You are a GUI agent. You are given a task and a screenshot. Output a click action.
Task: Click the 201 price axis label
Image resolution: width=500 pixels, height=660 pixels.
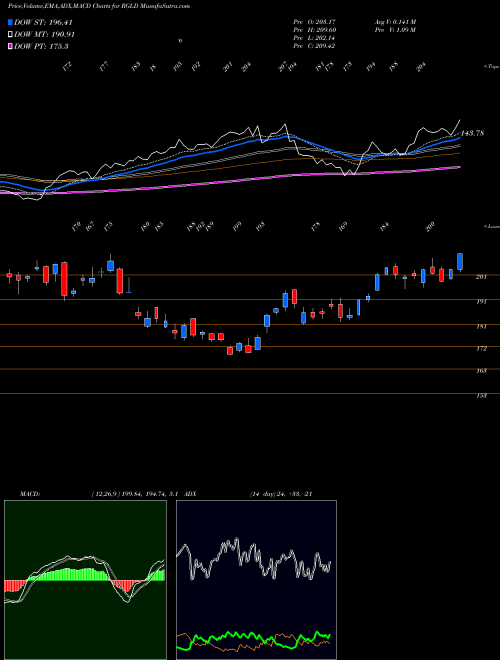pos(481,277)
